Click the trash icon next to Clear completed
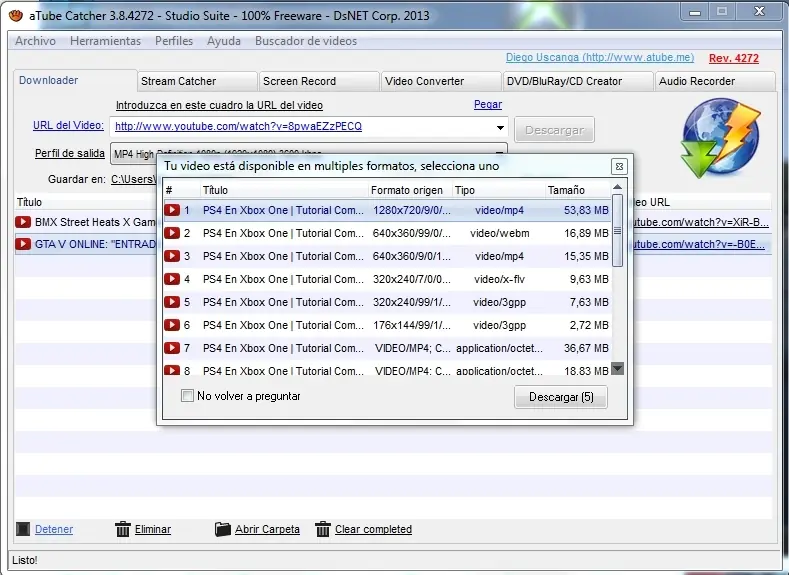Image resolution: width=789 pixels, height=575 pixels. (323, 529)
